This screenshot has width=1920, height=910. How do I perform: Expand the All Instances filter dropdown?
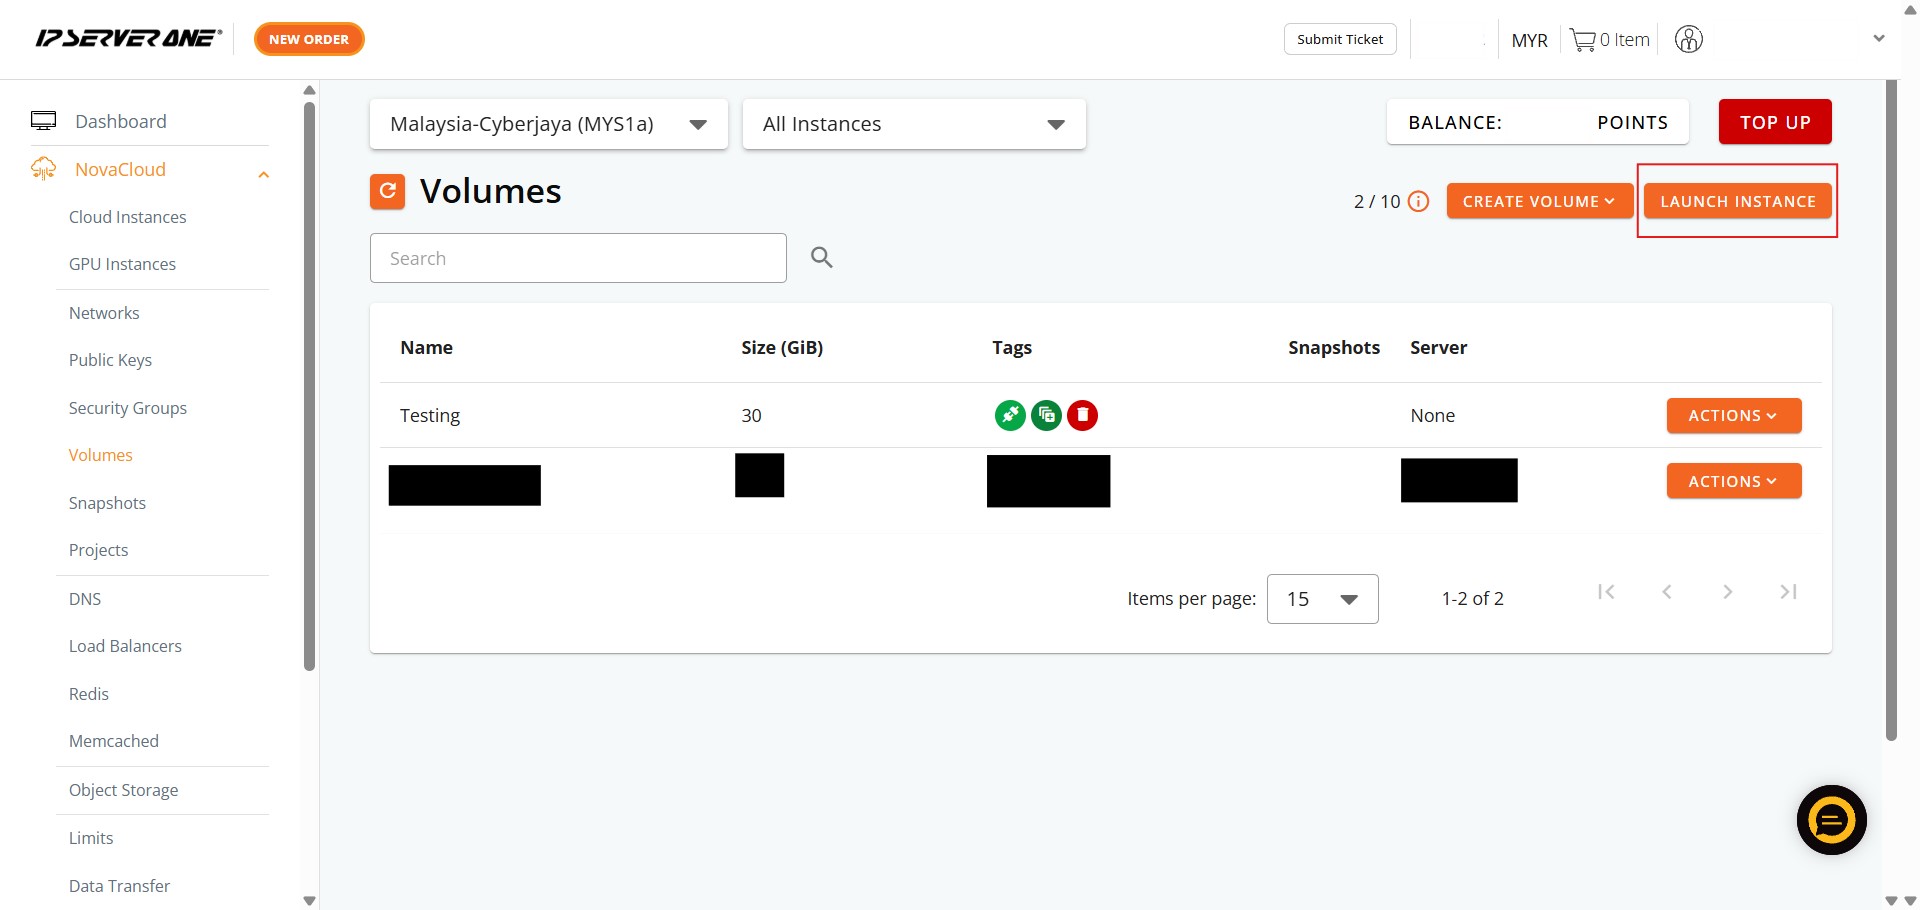[913, 124]
